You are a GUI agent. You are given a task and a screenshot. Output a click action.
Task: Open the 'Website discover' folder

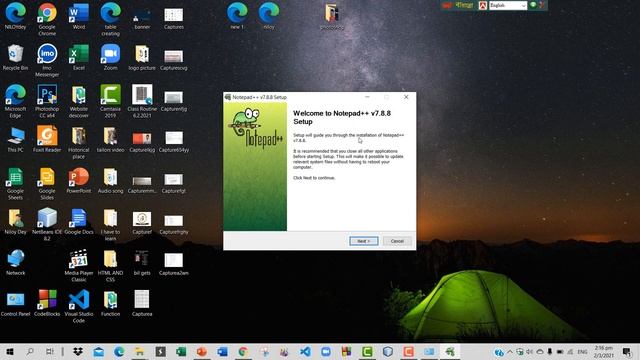pos(79,101)
